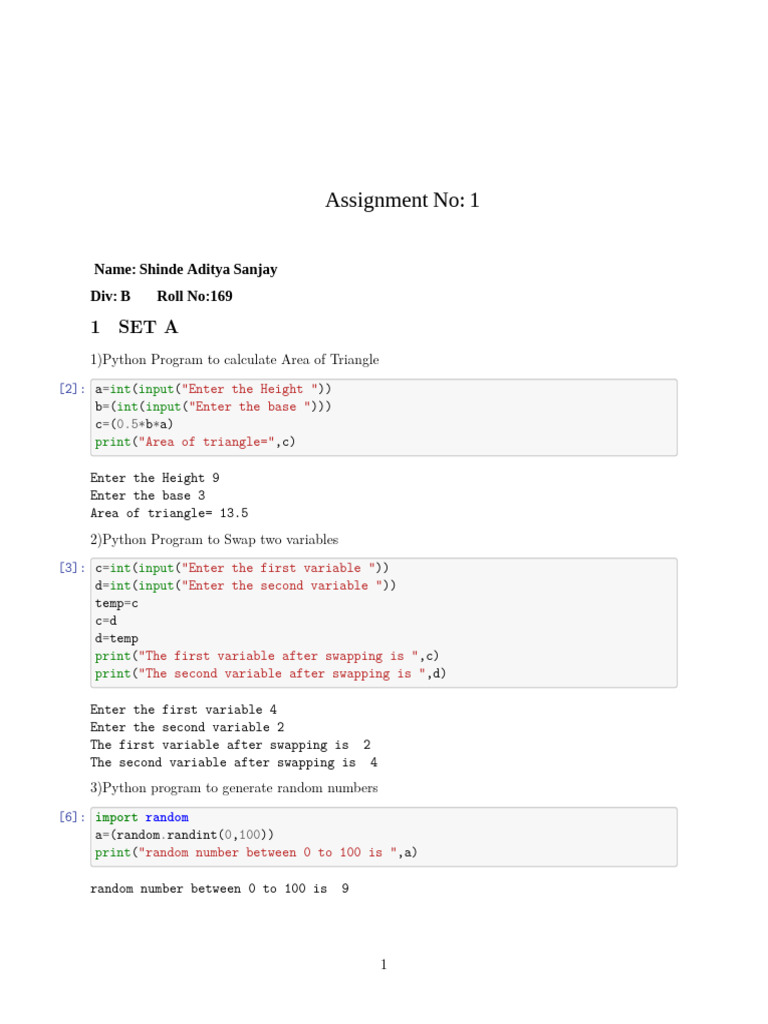Click the code line 'import random'

point(142,818)
